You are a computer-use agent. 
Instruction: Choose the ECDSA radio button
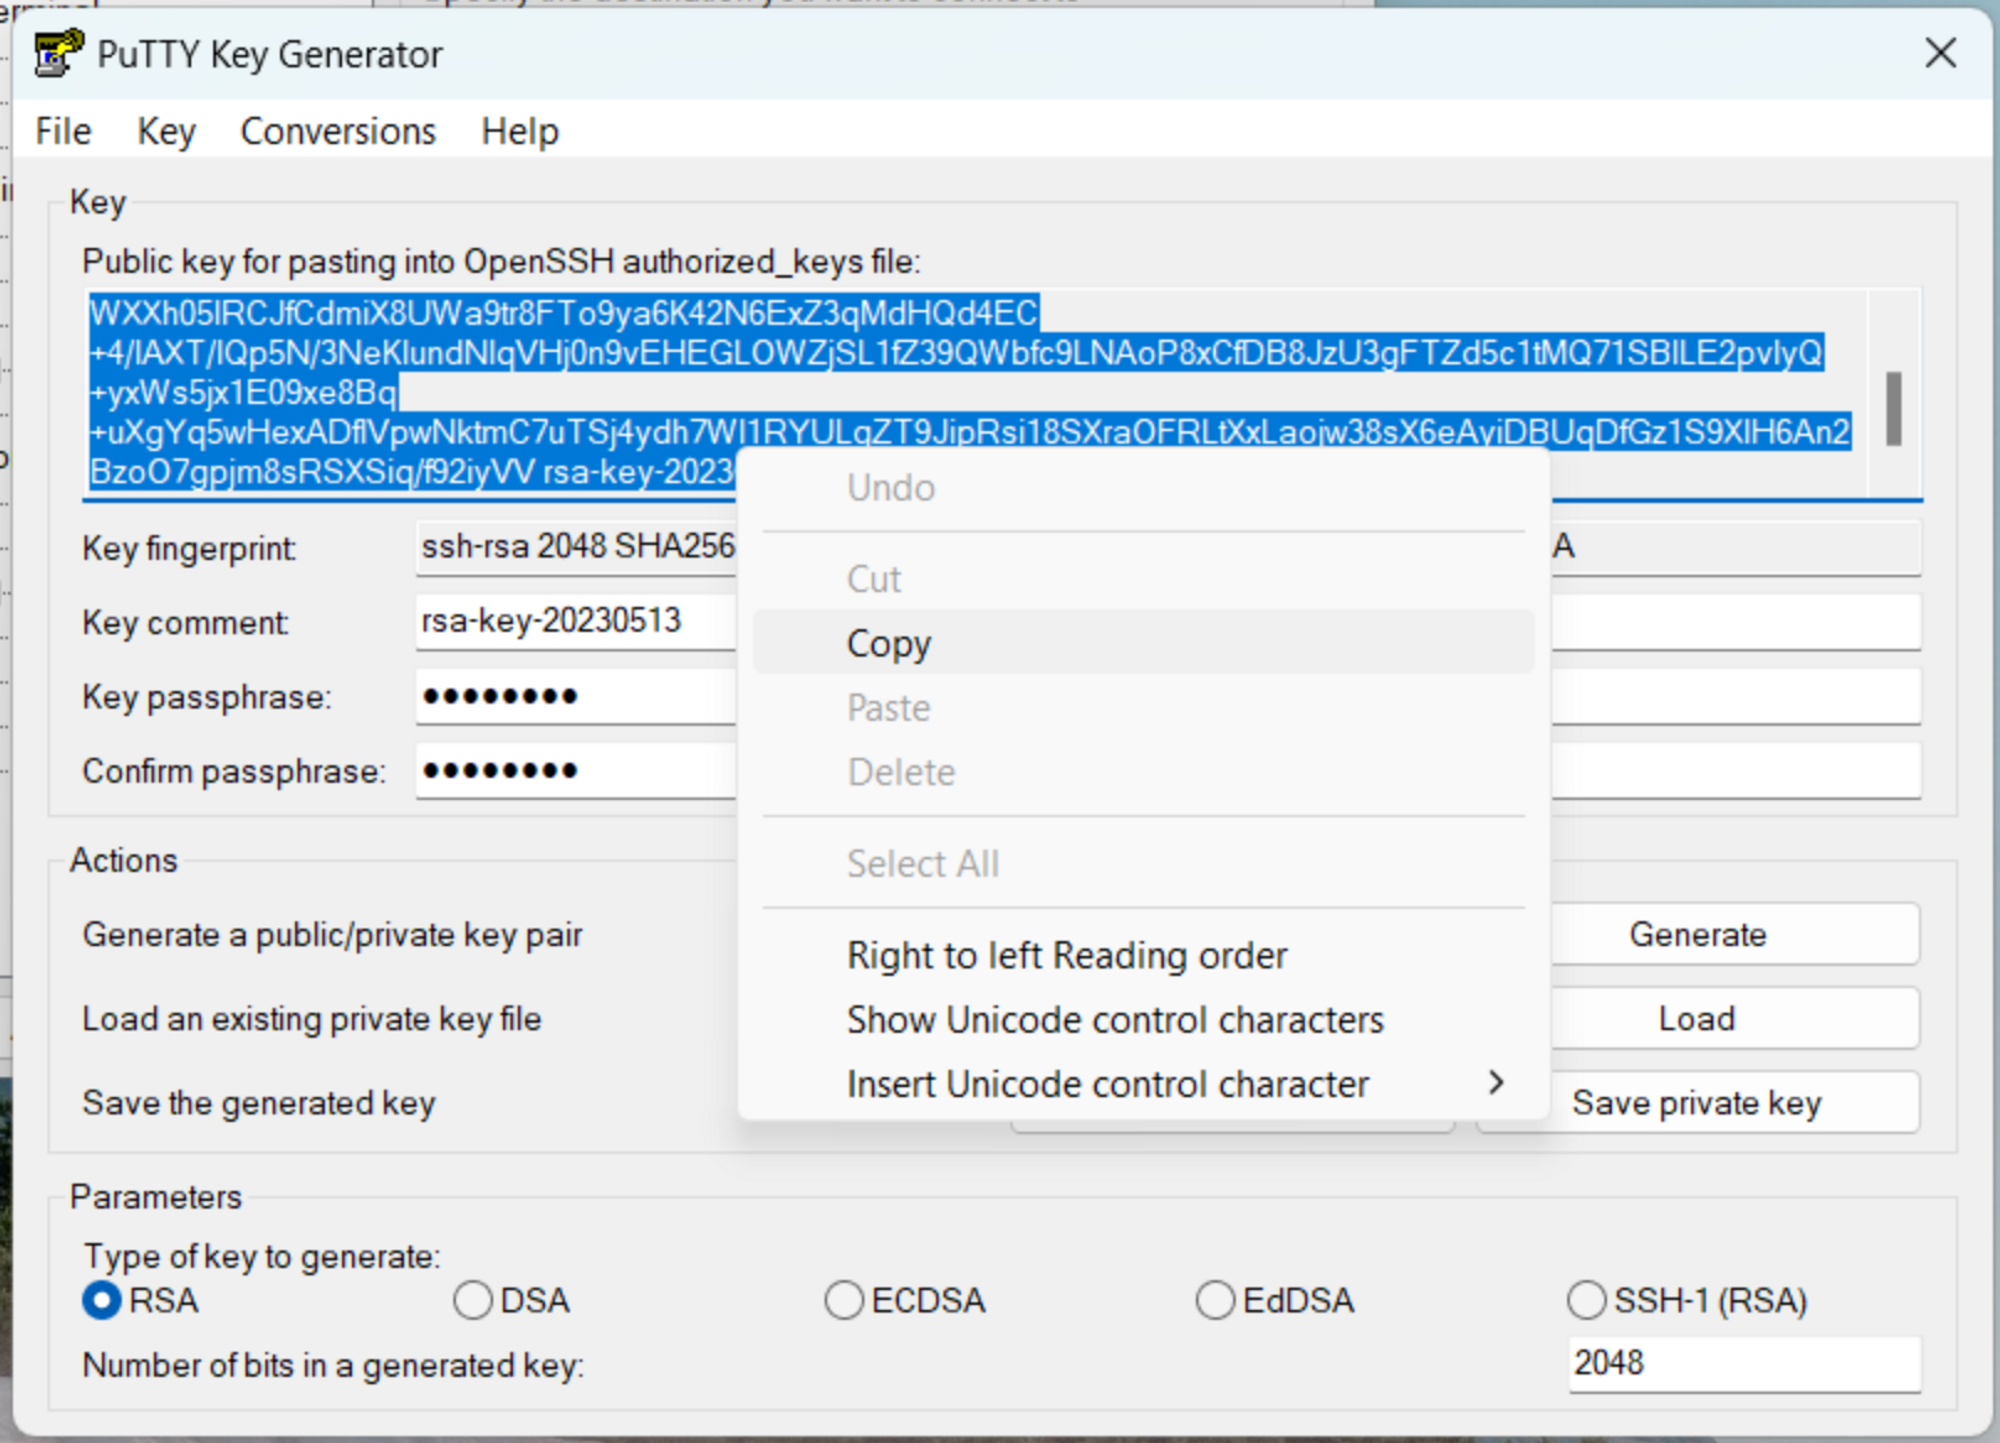pyautogui.click(x=844, y=1300)
